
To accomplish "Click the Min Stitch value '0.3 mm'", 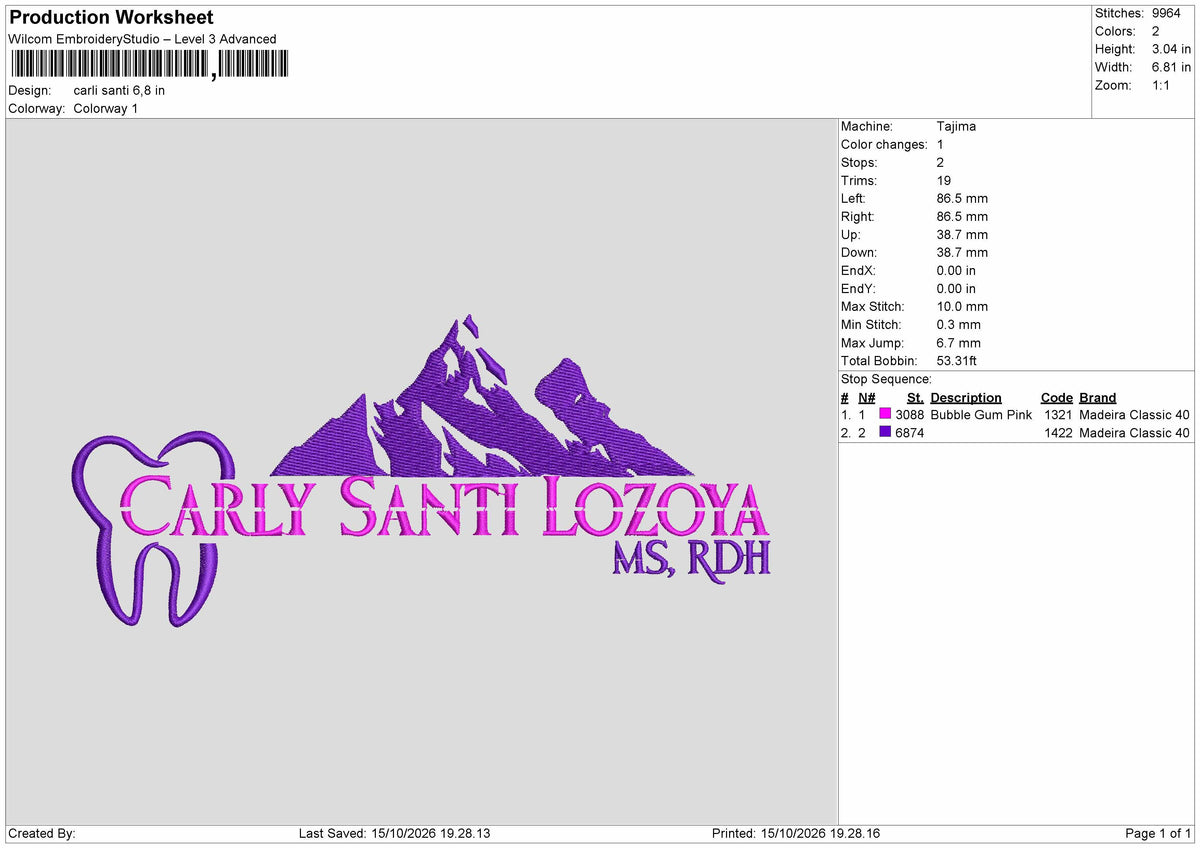I will [x=959, y=324].
